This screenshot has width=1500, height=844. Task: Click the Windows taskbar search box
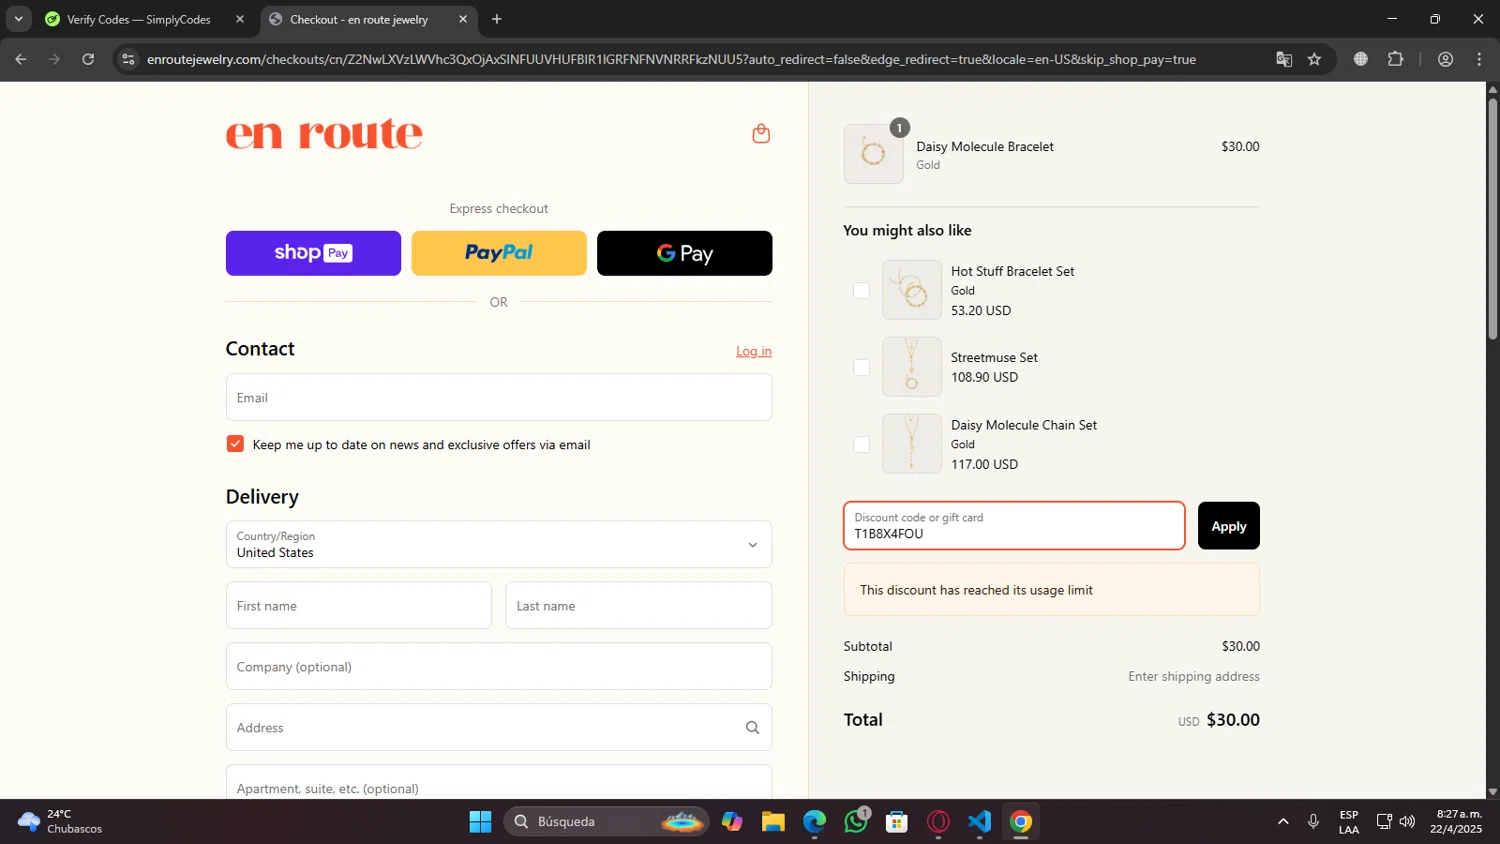[606, 822]
